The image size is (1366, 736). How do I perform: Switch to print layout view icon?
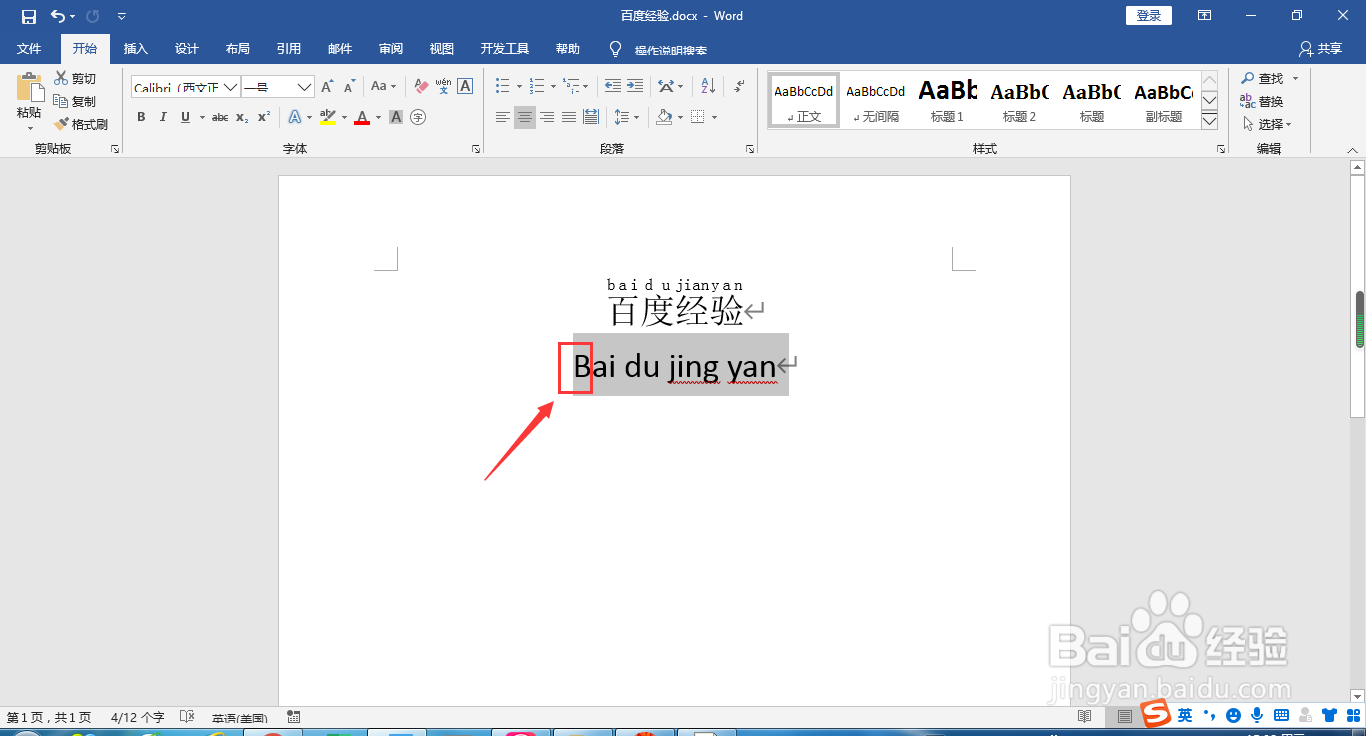click(1125, 717)
